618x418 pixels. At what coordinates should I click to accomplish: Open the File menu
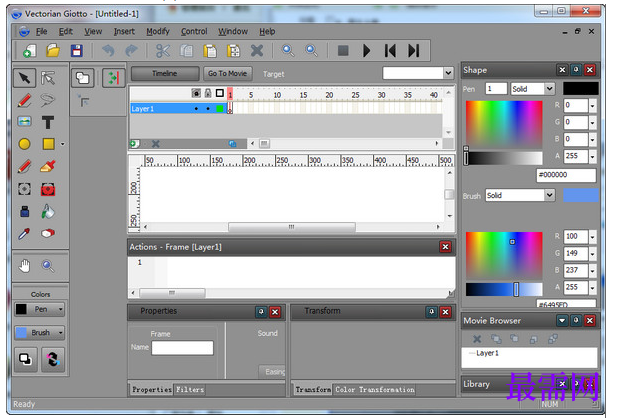pos(41,32)
